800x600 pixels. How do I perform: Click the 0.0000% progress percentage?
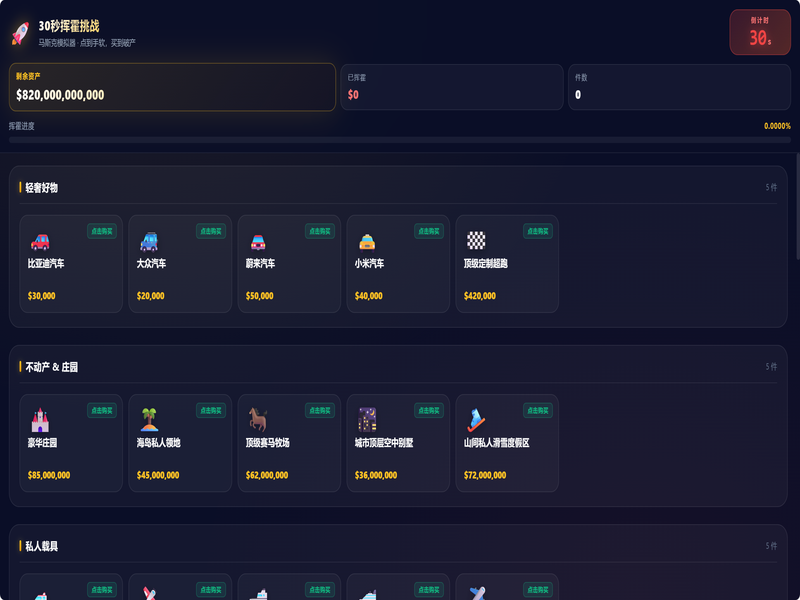point(777,126)
